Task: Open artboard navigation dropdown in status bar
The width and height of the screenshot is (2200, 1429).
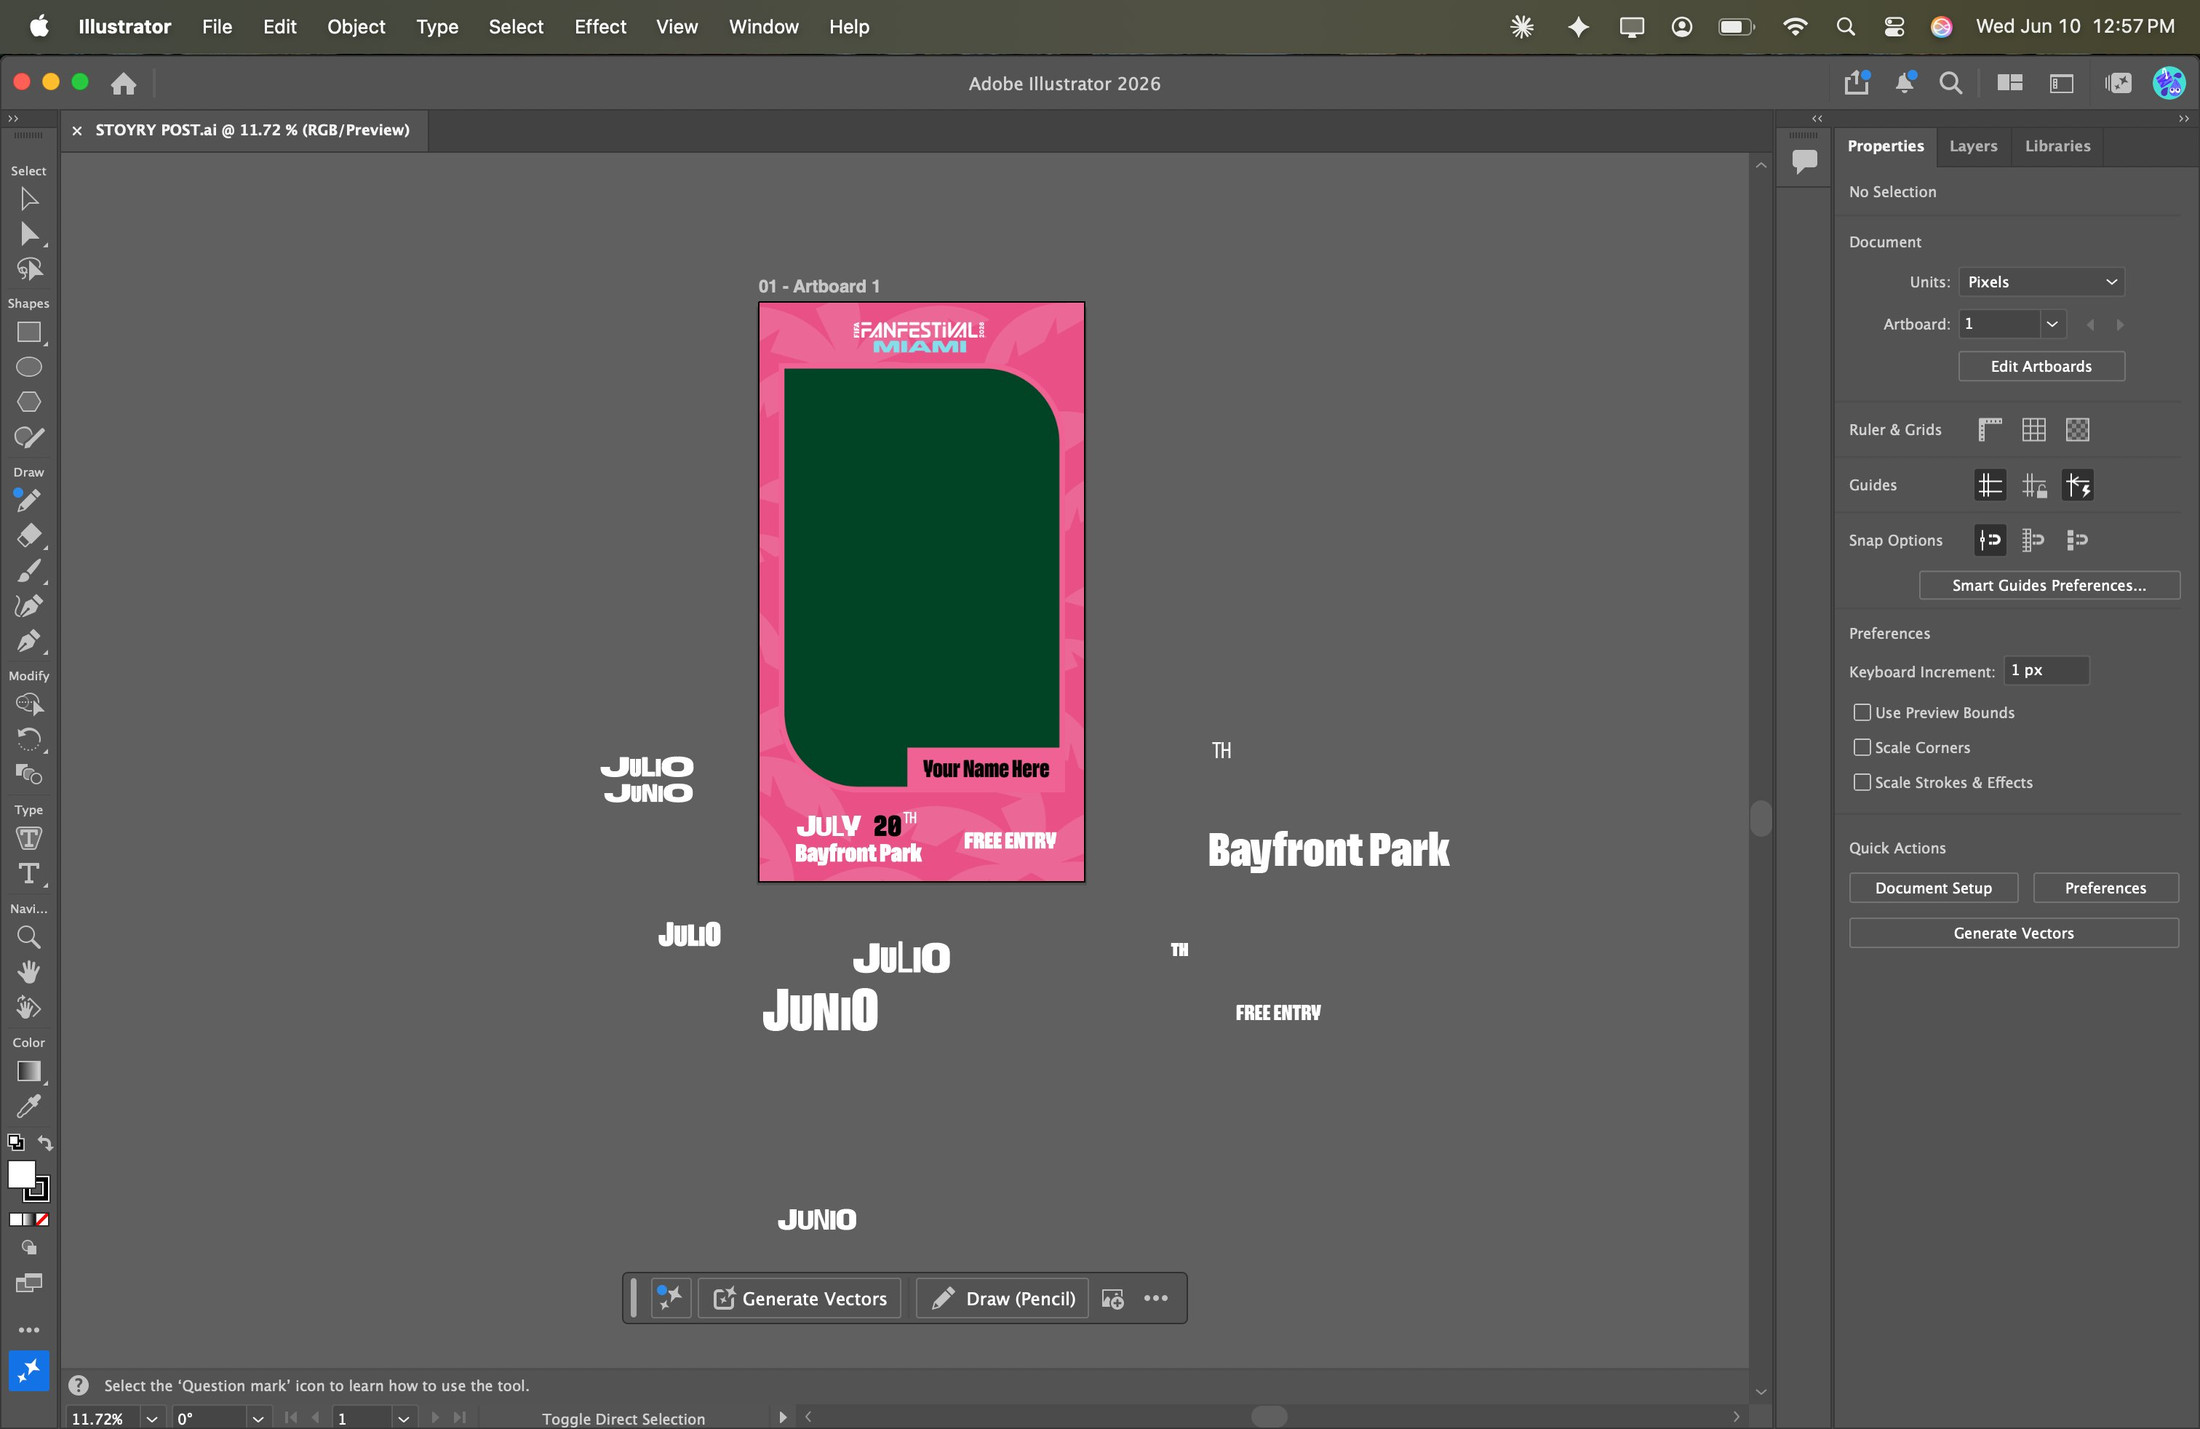Action: (403, 1418)
